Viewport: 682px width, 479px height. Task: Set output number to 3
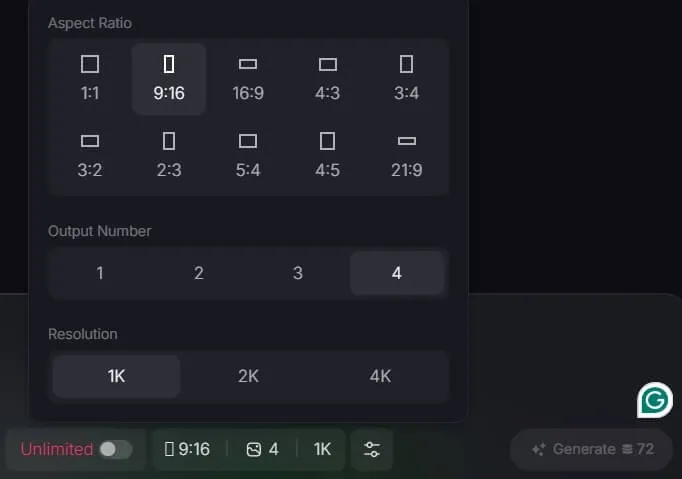click(x=298, y=273)
